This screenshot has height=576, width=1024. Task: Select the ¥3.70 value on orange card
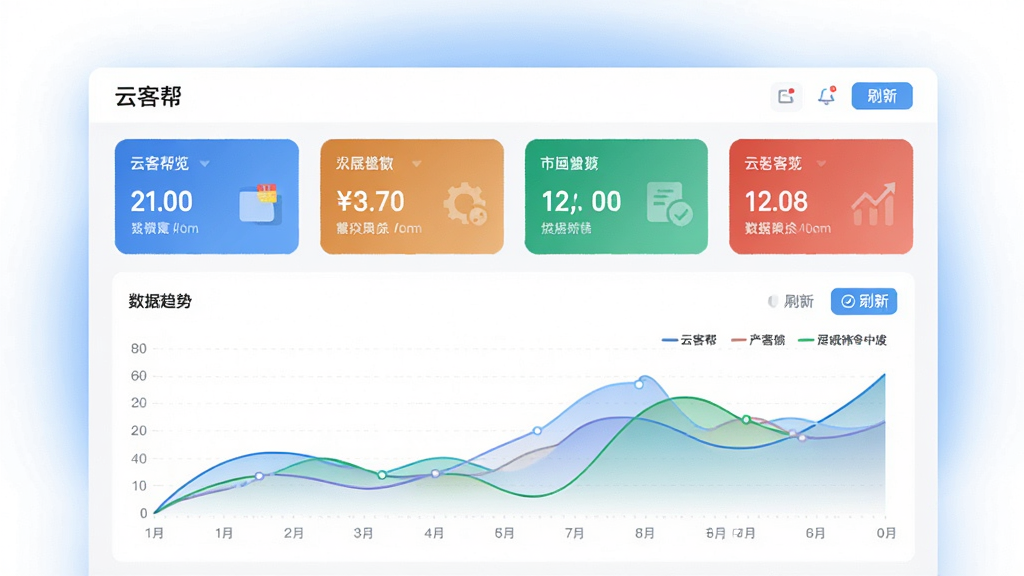[x=370, y=201]
